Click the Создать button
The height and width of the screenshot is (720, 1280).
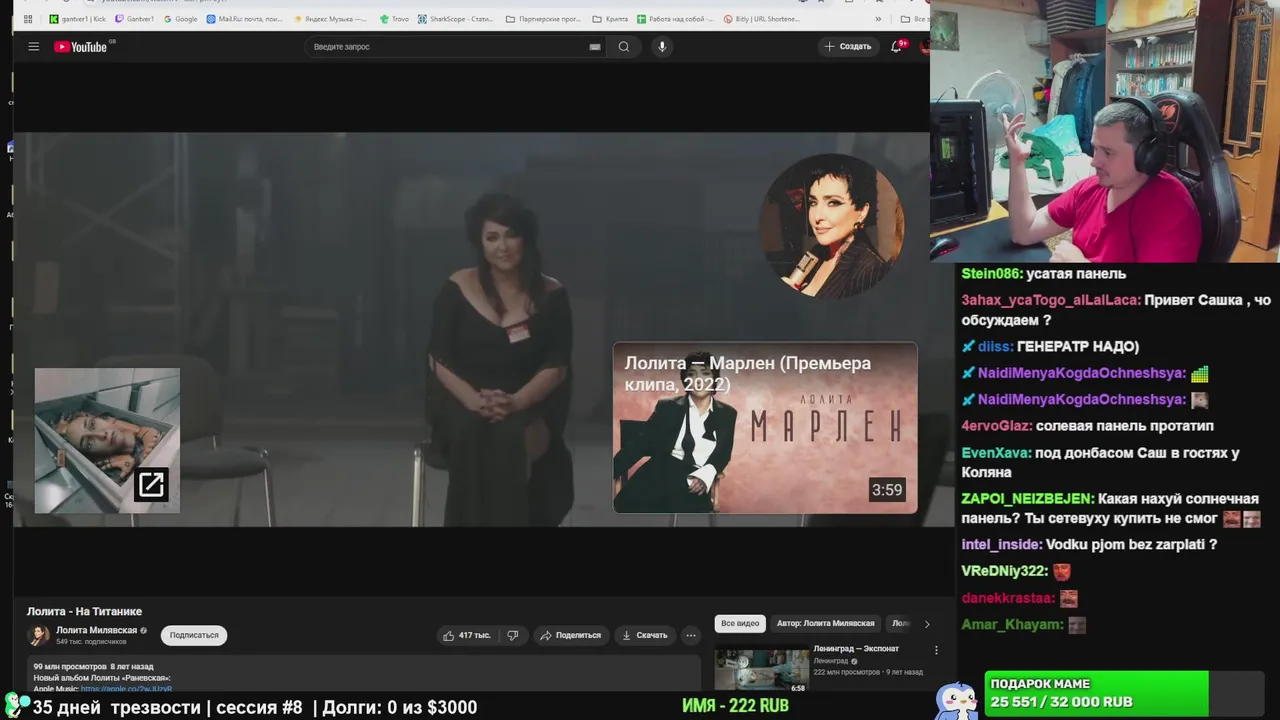[848, 46]
